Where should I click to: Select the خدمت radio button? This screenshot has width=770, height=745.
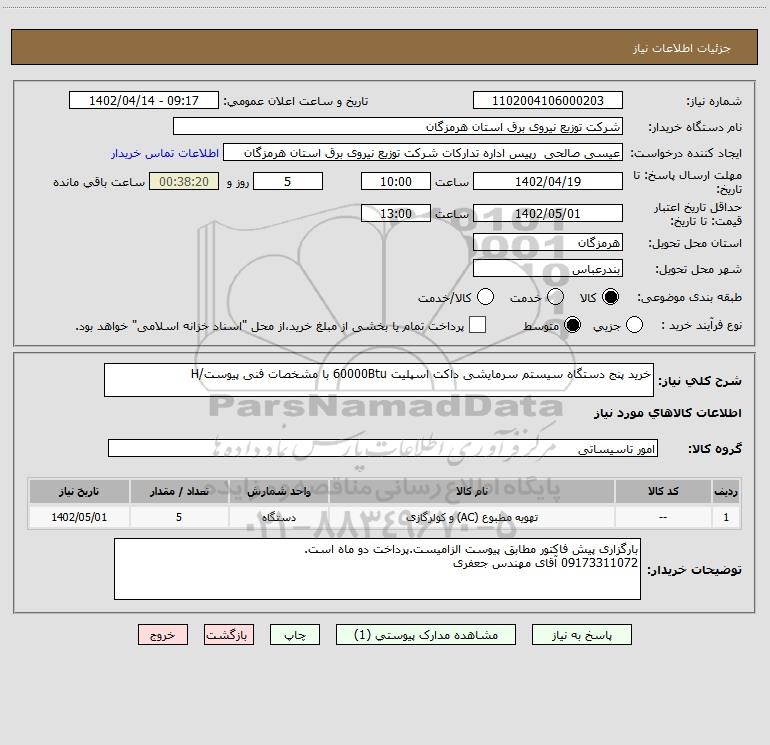tap(555, 297)
